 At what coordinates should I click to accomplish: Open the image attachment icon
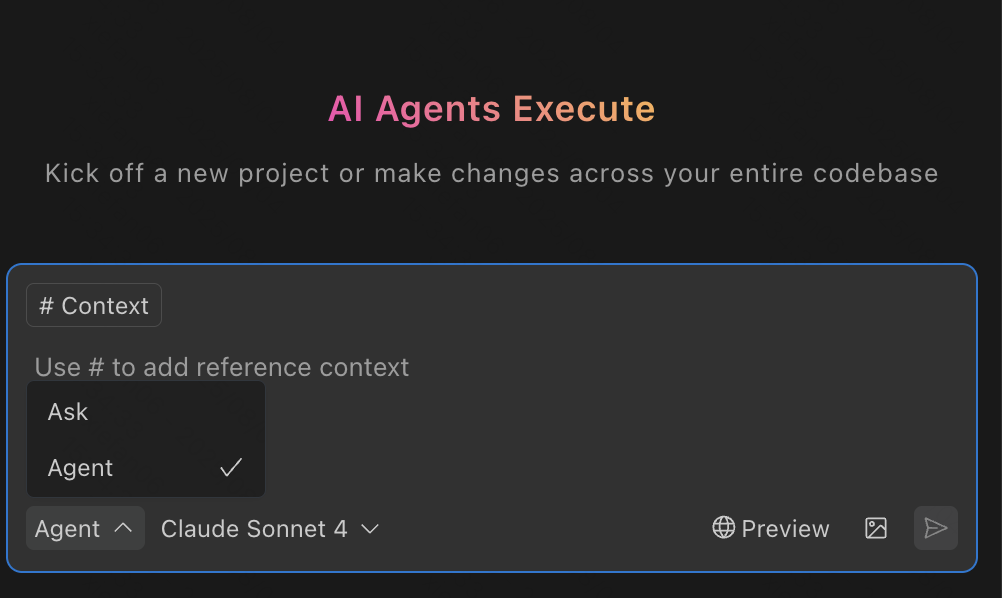point(875,528)
